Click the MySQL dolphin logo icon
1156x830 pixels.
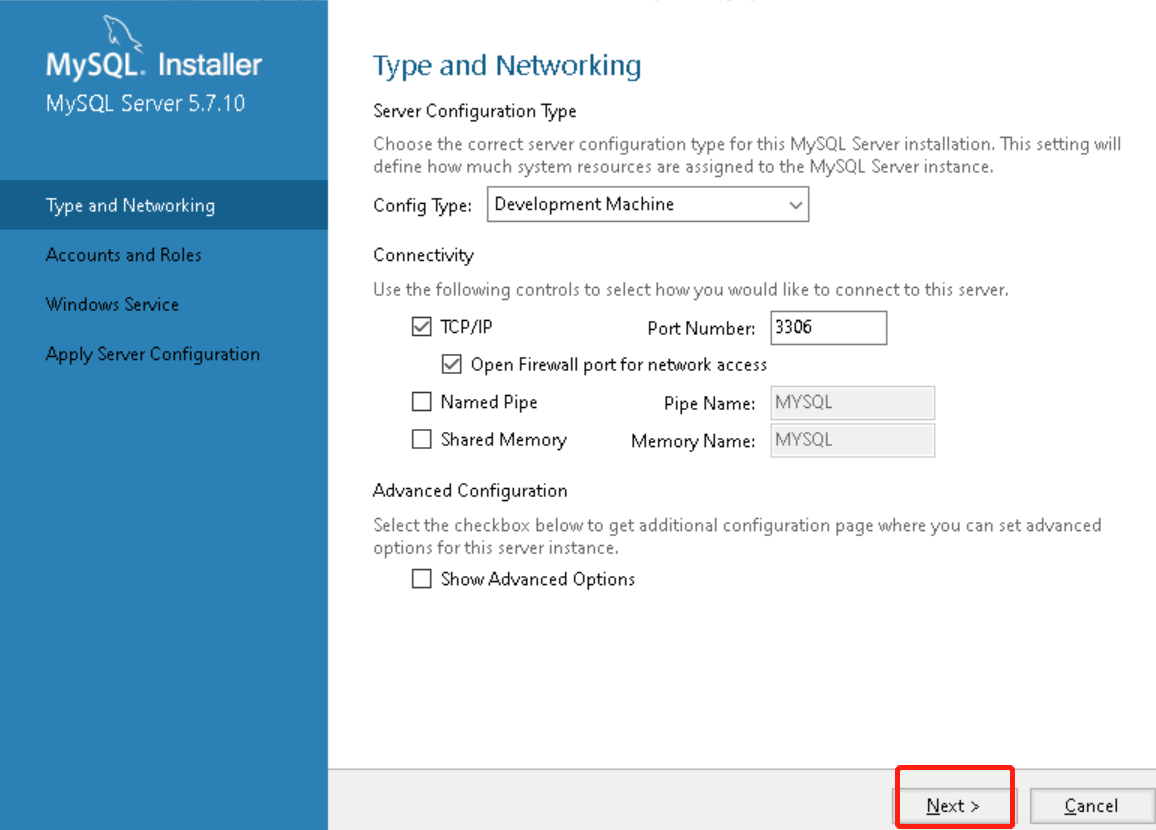click(122, 32)
